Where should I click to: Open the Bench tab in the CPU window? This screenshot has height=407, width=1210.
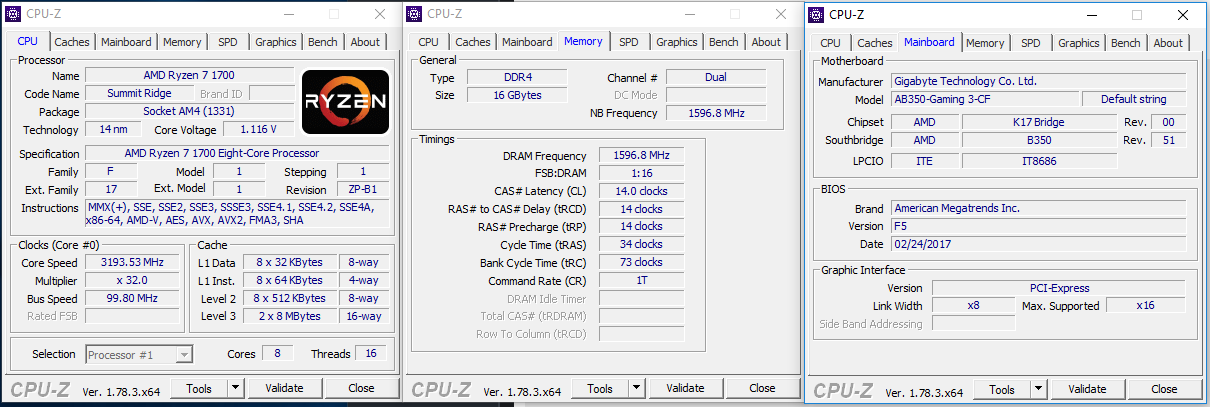pyautogui.click(x=323, y=42)
